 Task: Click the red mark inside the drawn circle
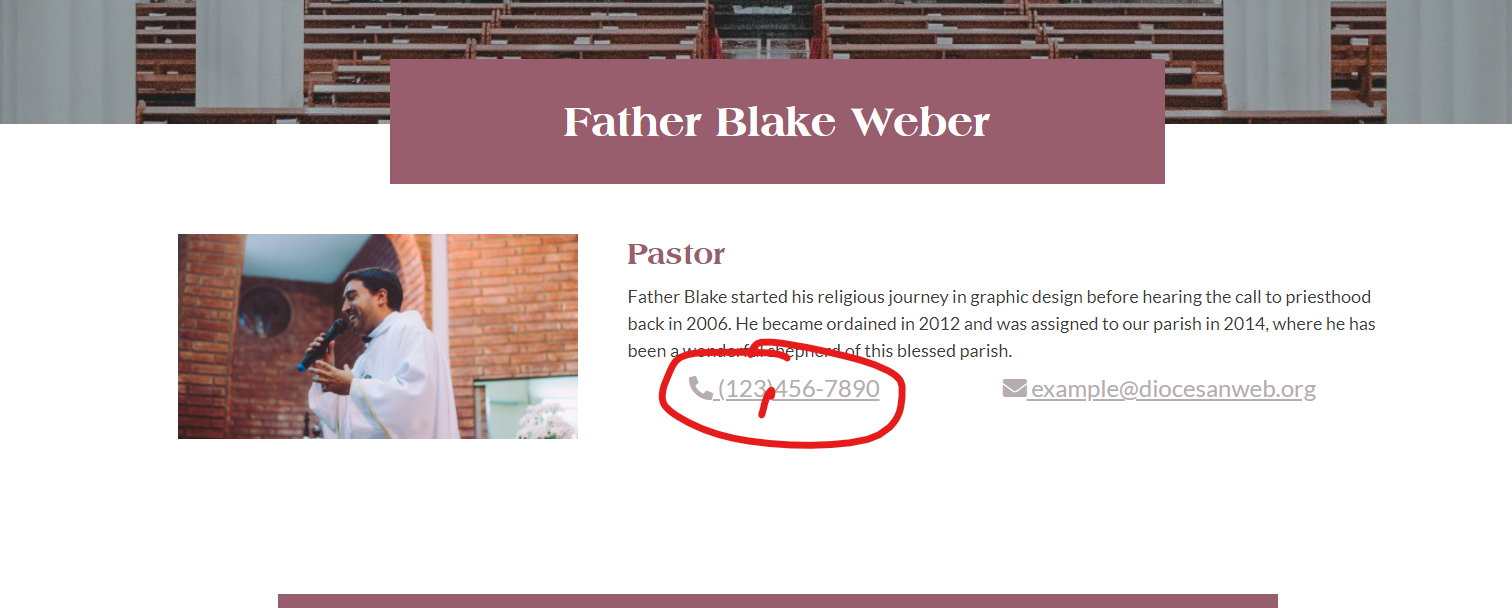tap(766, 402)
